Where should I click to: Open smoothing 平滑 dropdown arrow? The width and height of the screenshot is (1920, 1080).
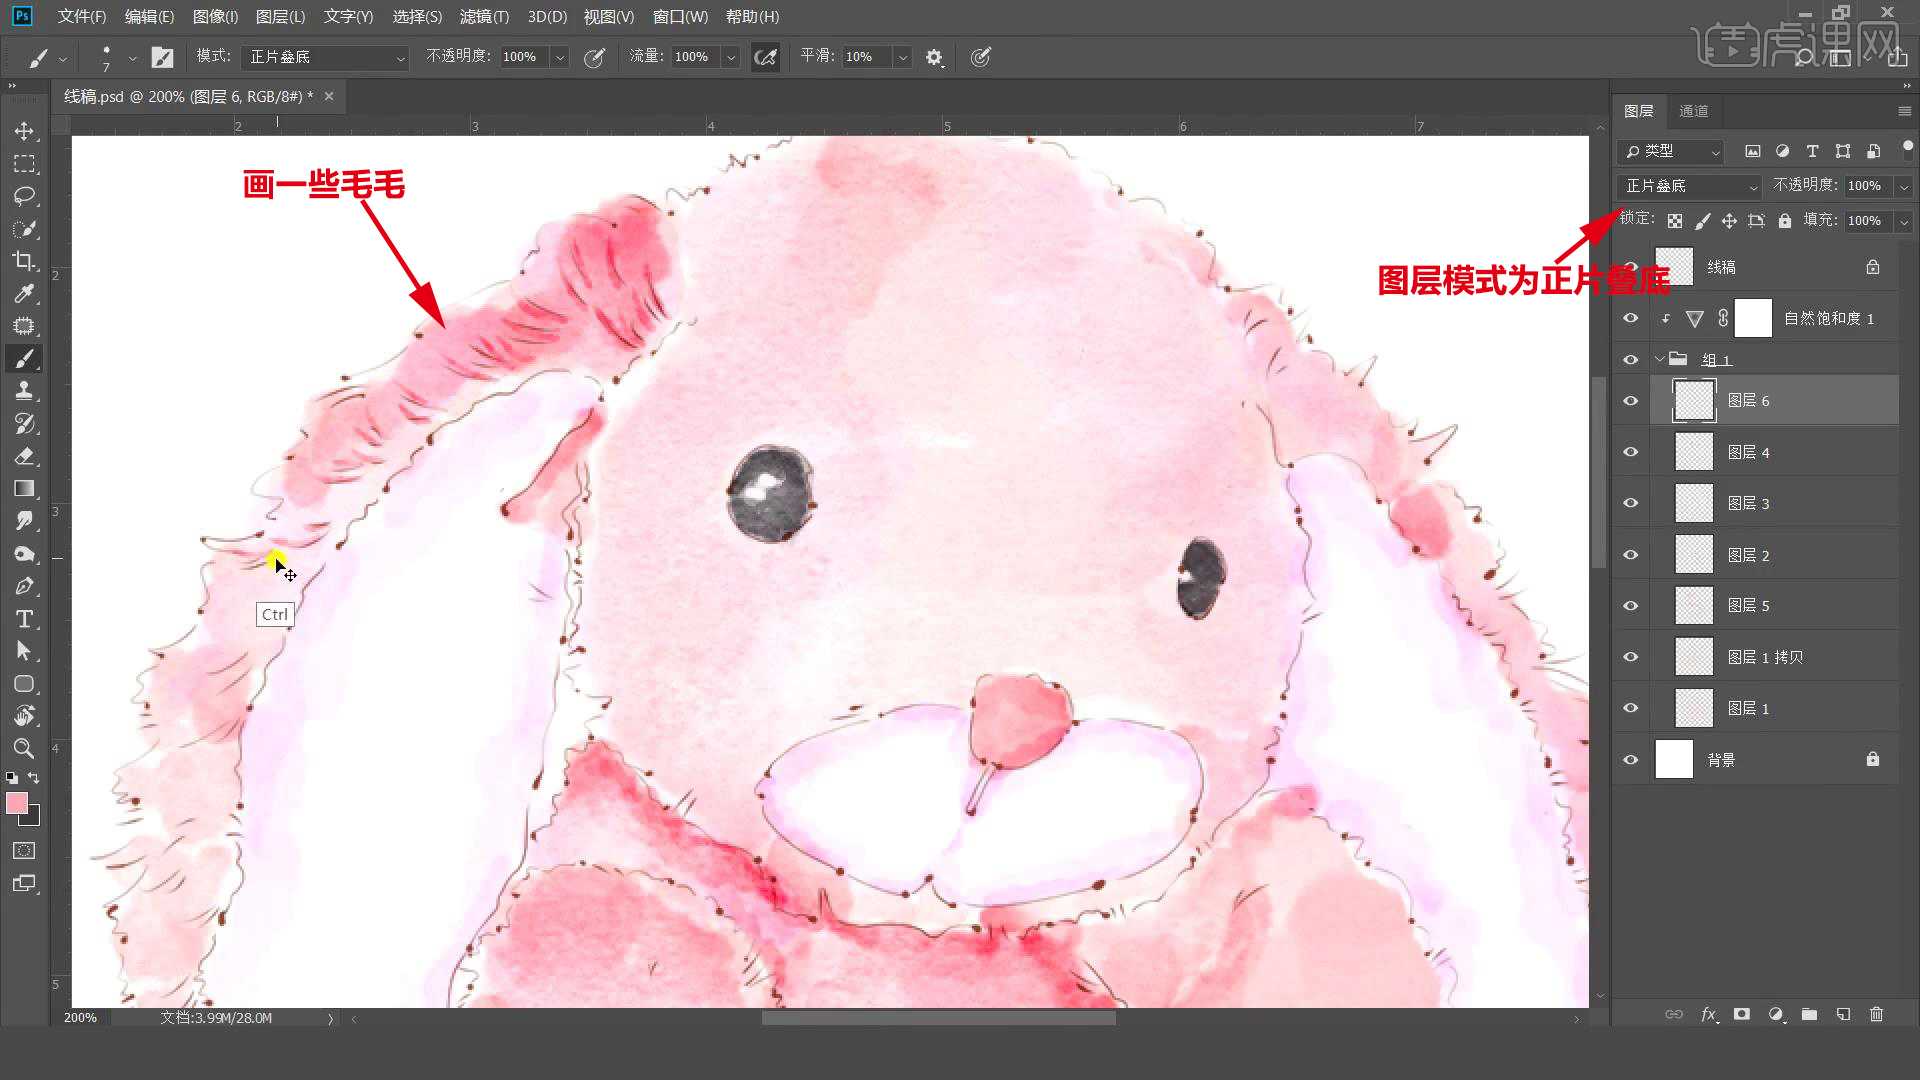pos(902,57)
